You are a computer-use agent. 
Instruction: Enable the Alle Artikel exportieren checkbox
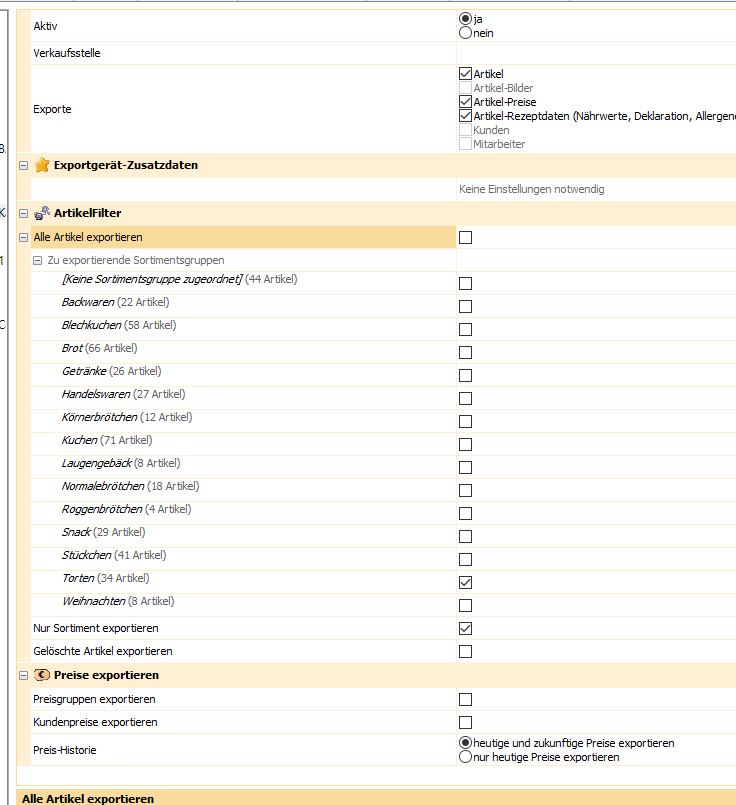465,238
